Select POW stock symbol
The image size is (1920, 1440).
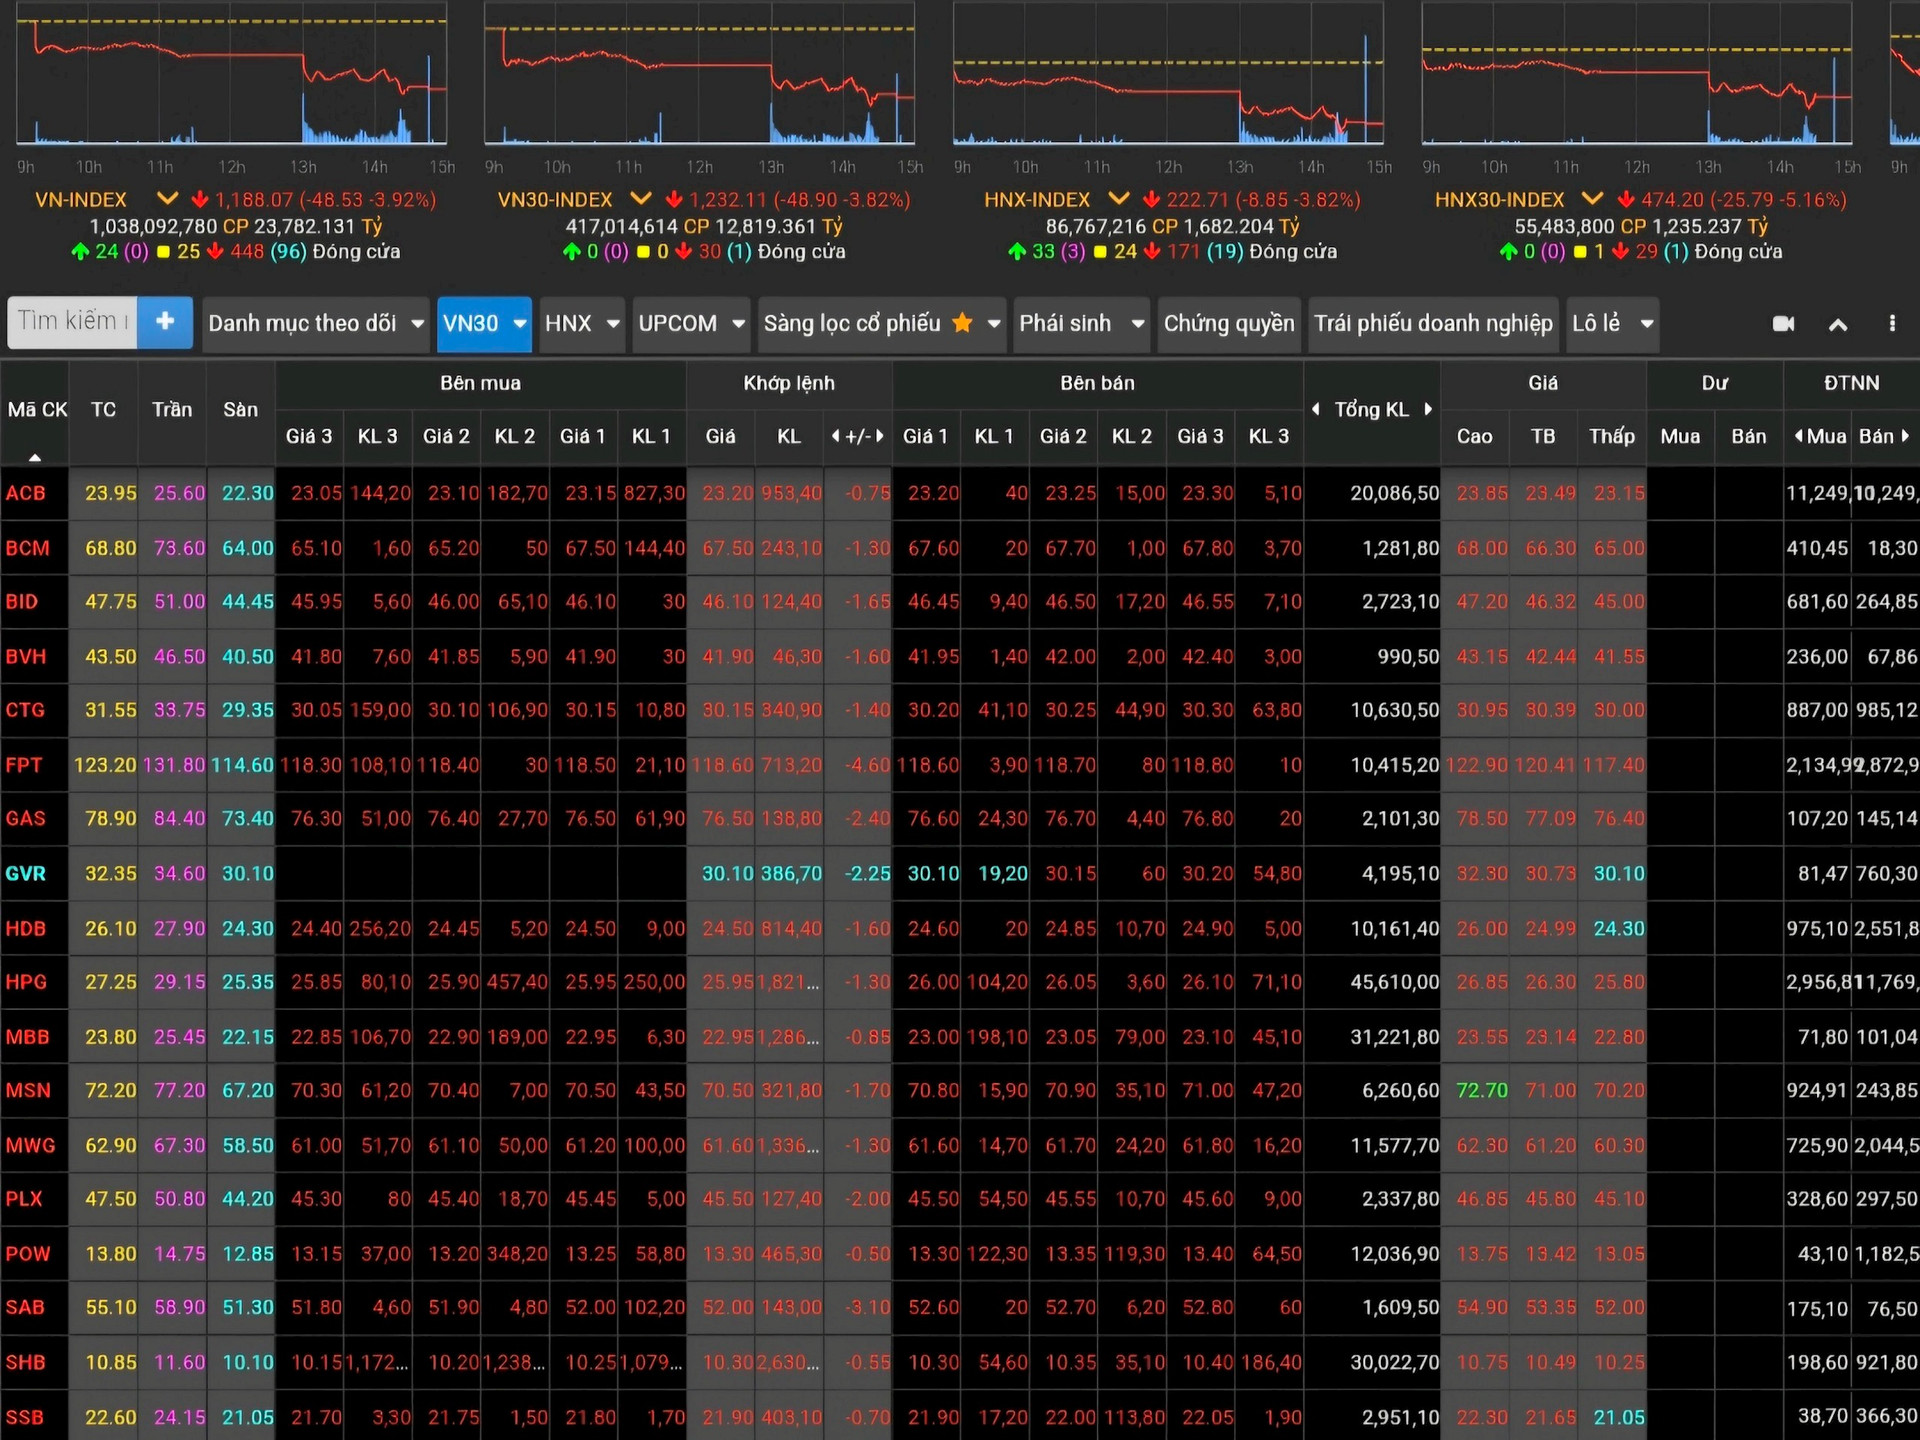pos(28,1254)
